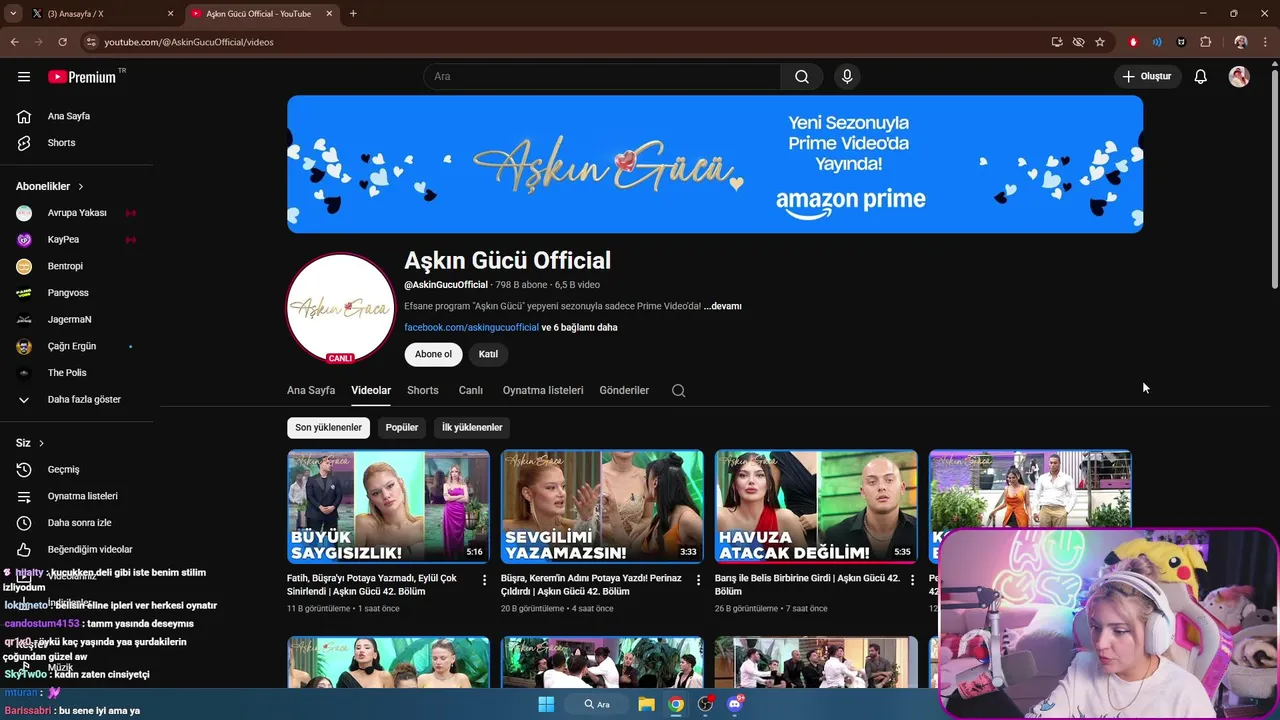Go back to the previous page
1280x720 pixels.
[14, 42]
